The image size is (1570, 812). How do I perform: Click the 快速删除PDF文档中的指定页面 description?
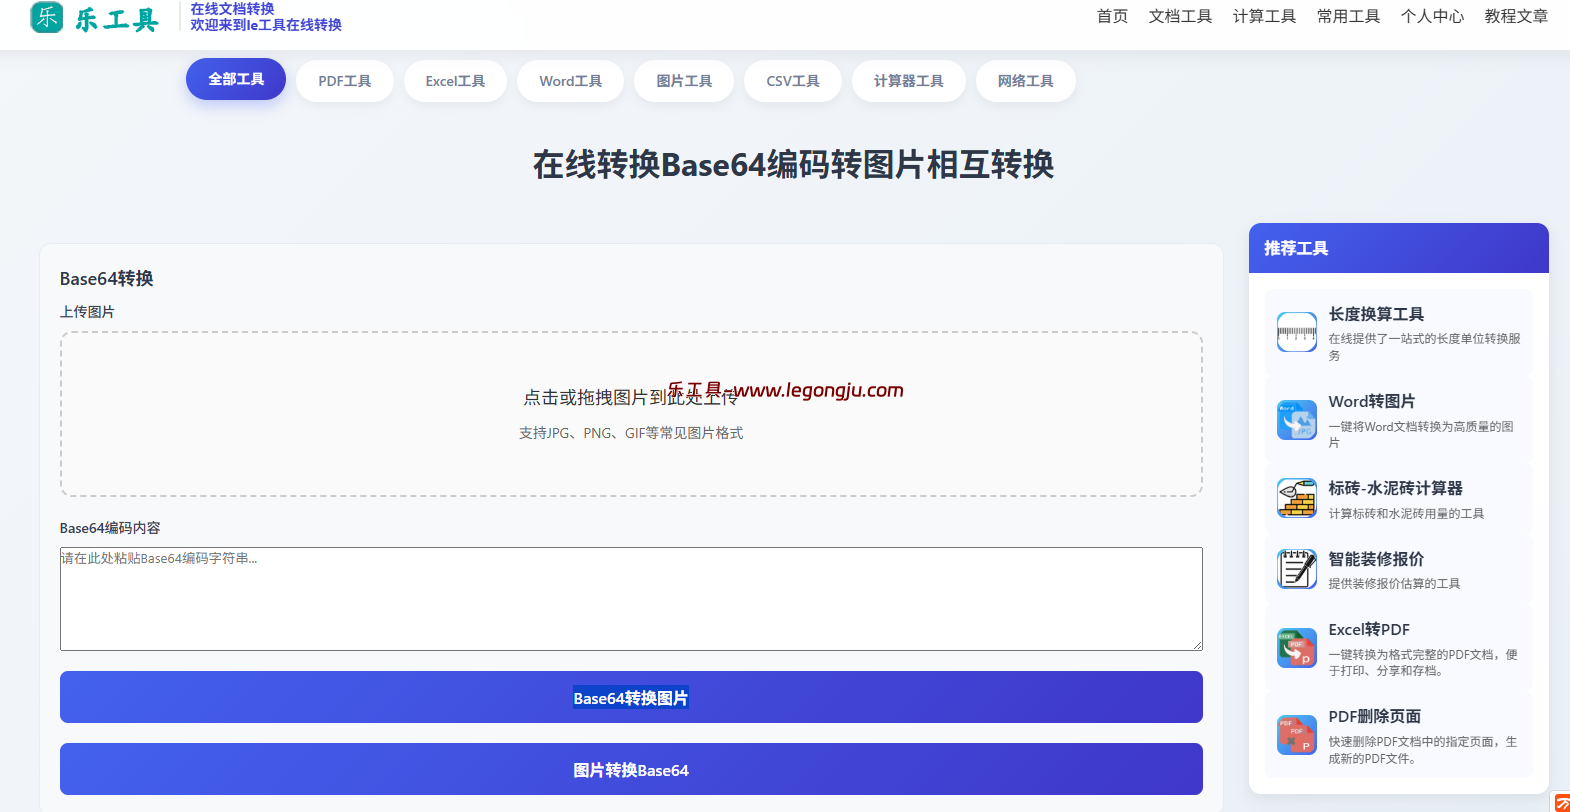point(1423,750)
